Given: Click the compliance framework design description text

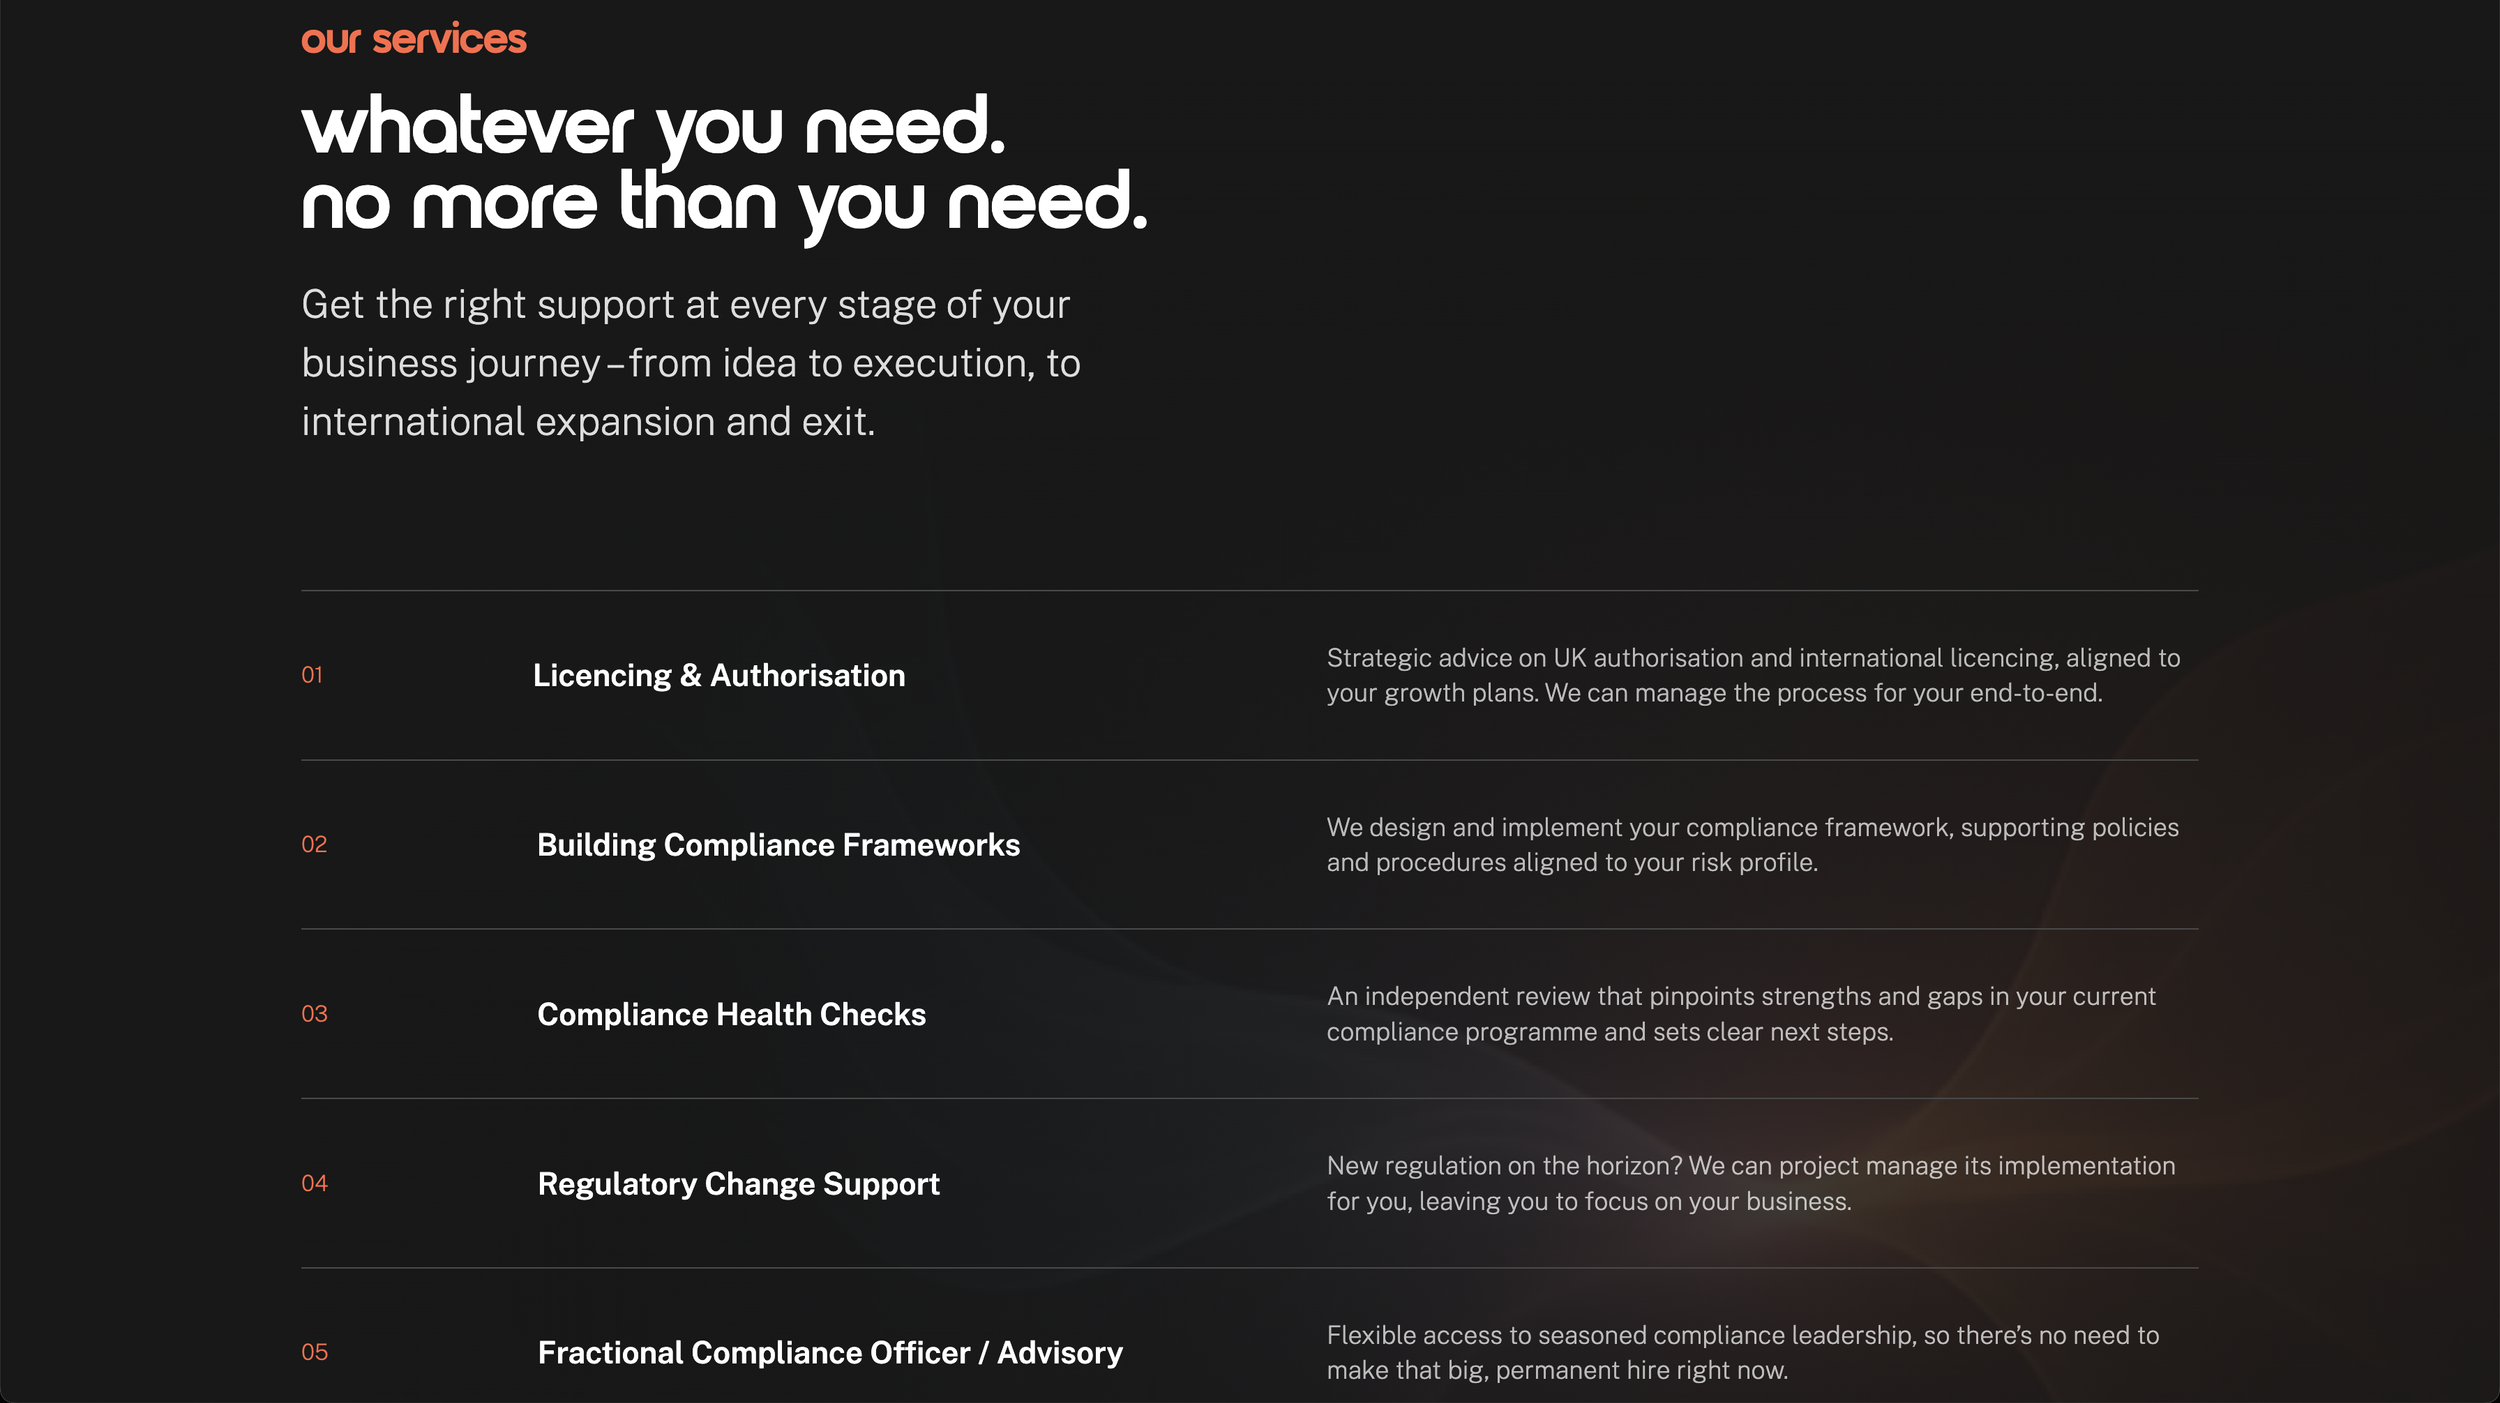Looking at the screenshot, I should [x=1752, y=845].
